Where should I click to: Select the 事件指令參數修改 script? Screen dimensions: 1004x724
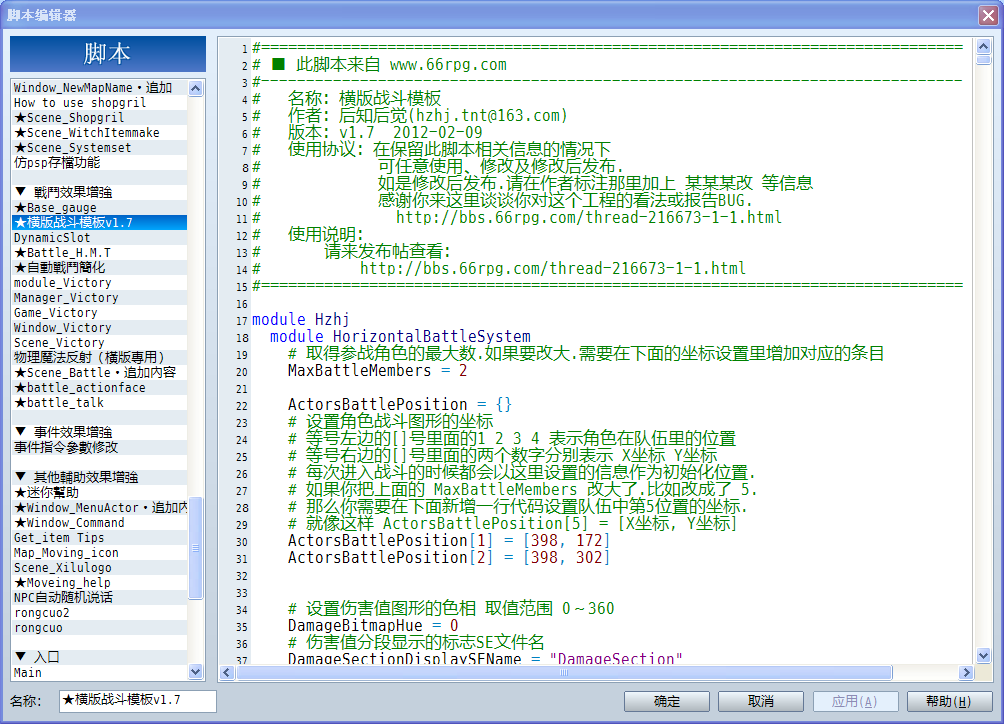(100, 448)
